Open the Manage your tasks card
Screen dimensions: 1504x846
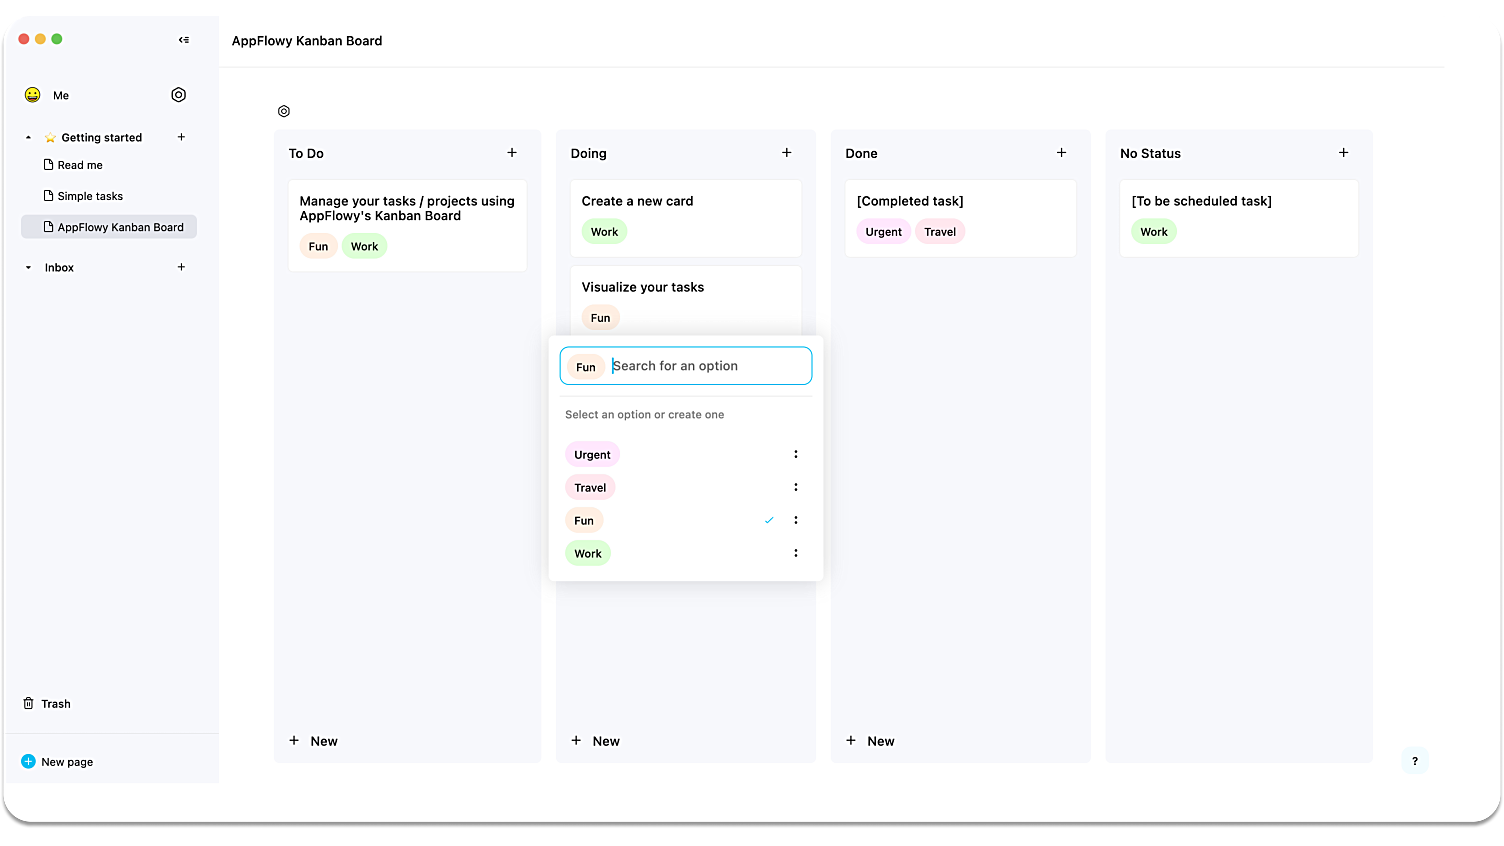click(x=408, y=225)
